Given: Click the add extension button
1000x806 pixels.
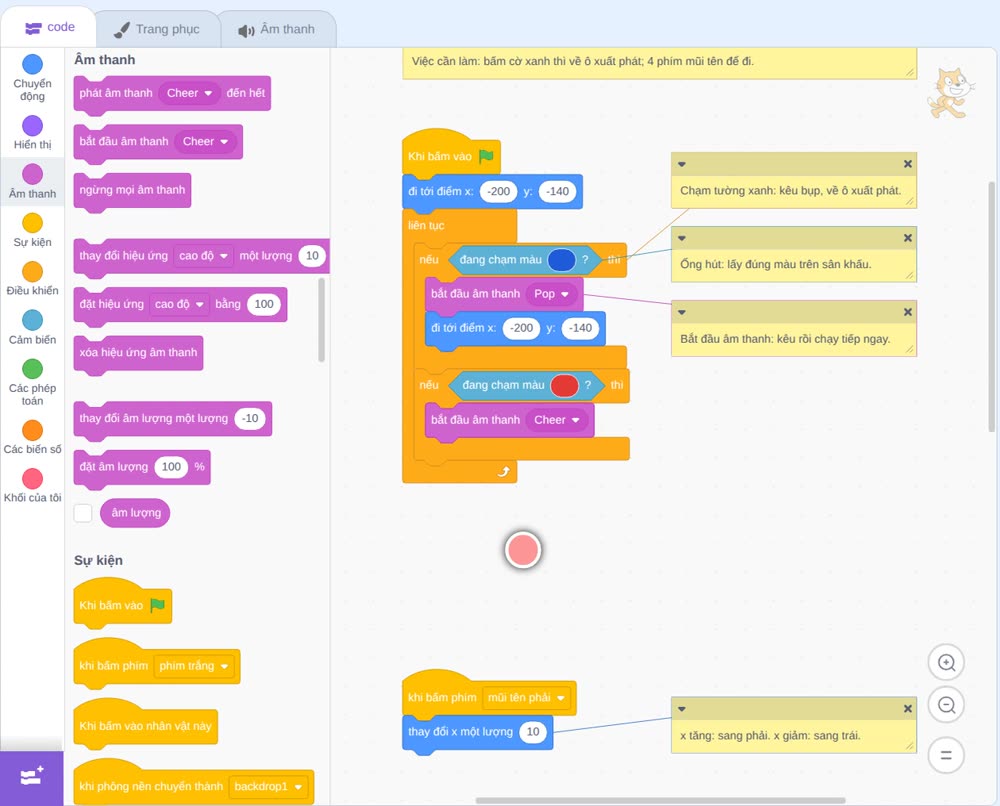Looking at the screenshot, I should point(31,777).
